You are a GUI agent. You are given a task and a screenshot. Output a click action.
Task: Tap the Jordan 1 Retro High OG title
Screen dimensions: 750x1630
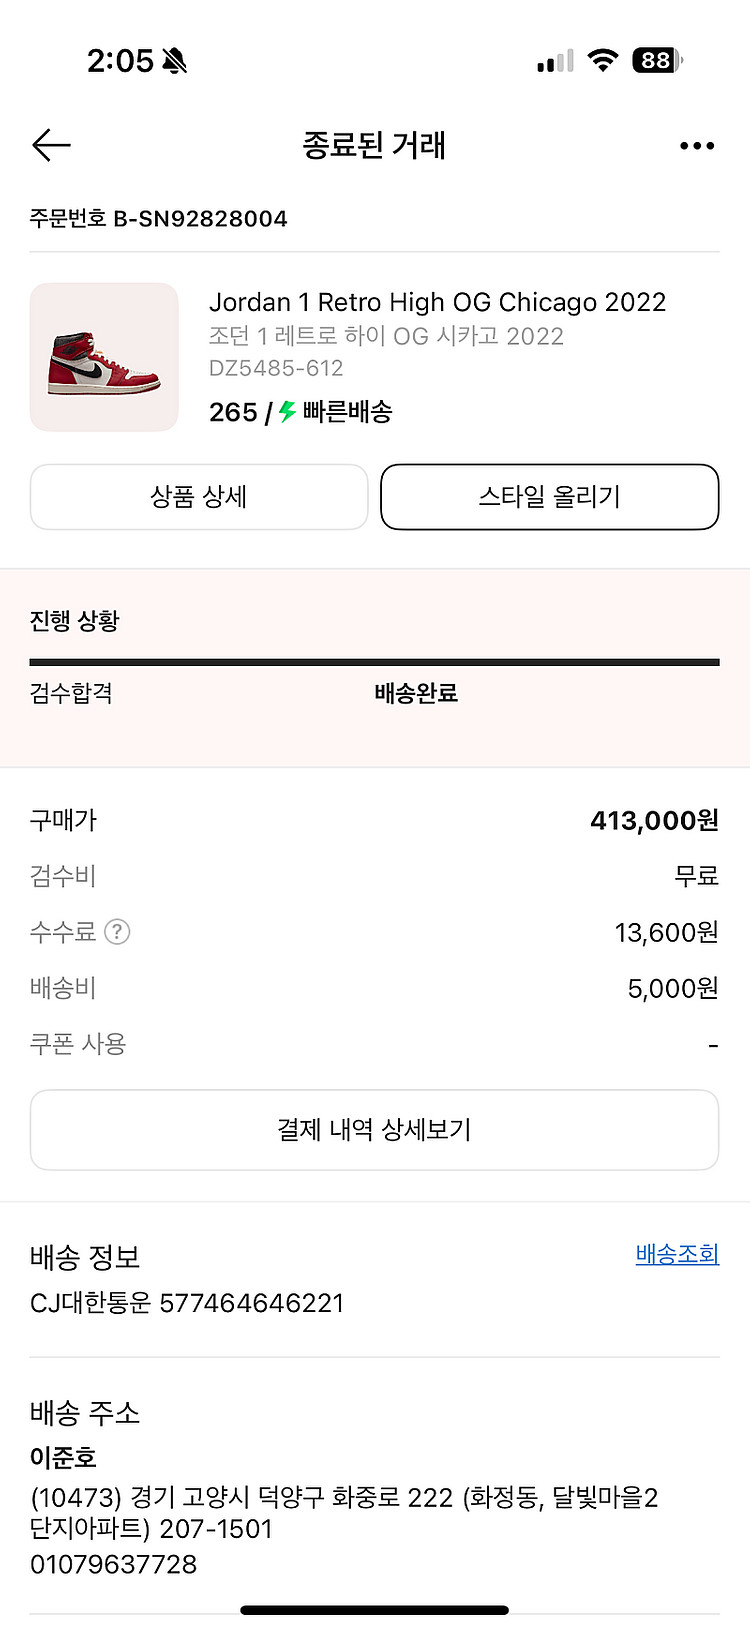437,302
